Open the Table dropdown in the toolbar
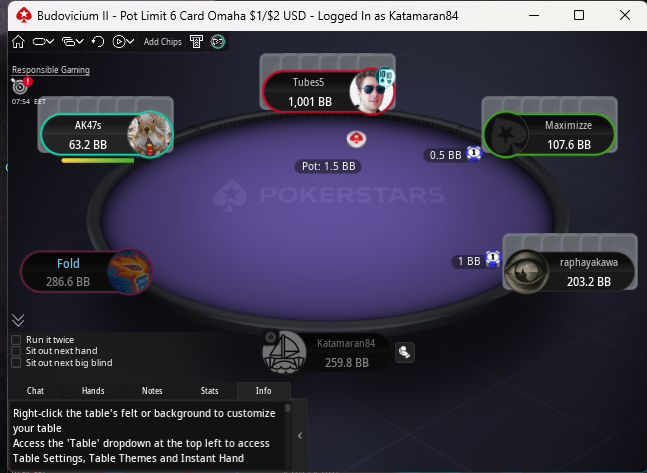Viewport: 647px width, 473px height. pos(43,42)
